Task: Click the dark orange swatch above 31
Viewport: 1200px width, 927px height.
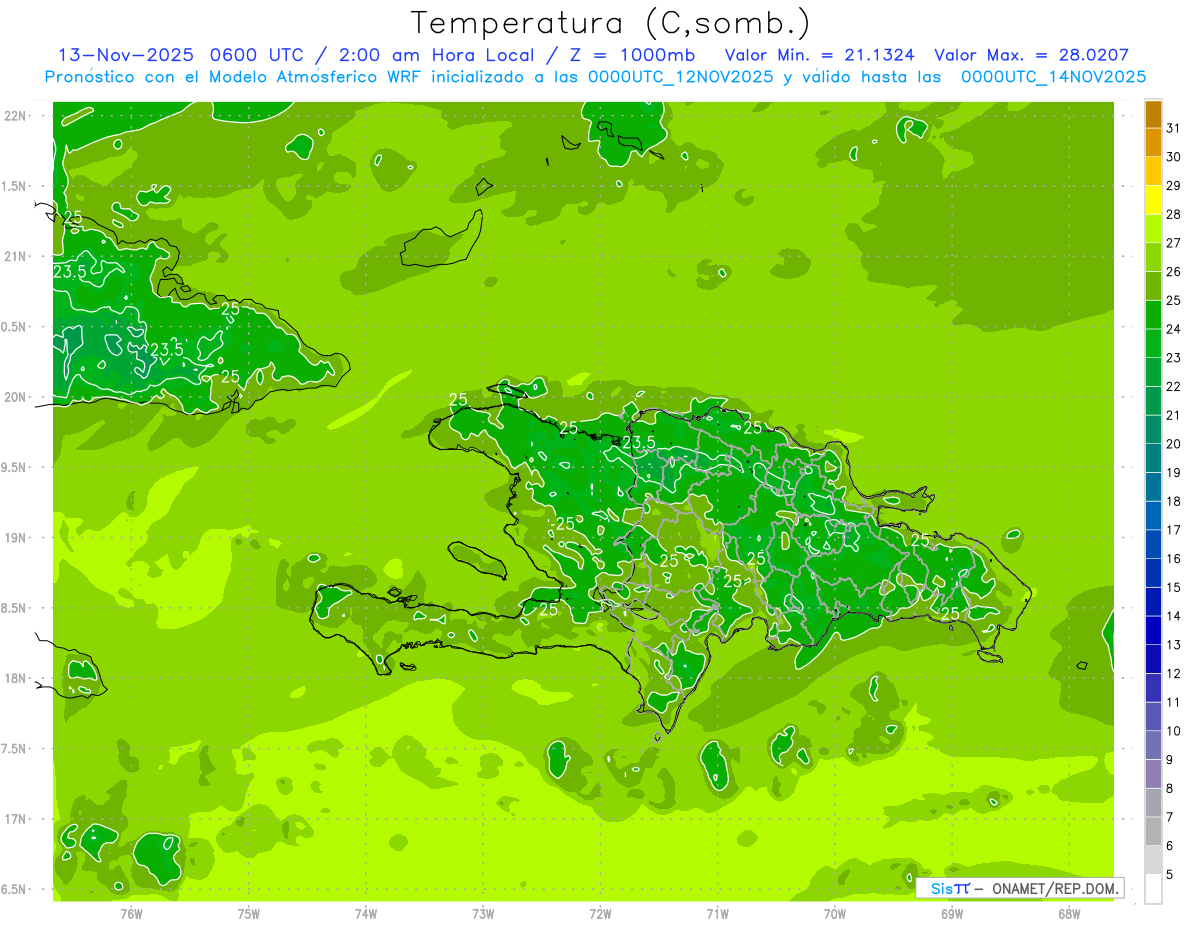Action: [x=1153, y=115]
